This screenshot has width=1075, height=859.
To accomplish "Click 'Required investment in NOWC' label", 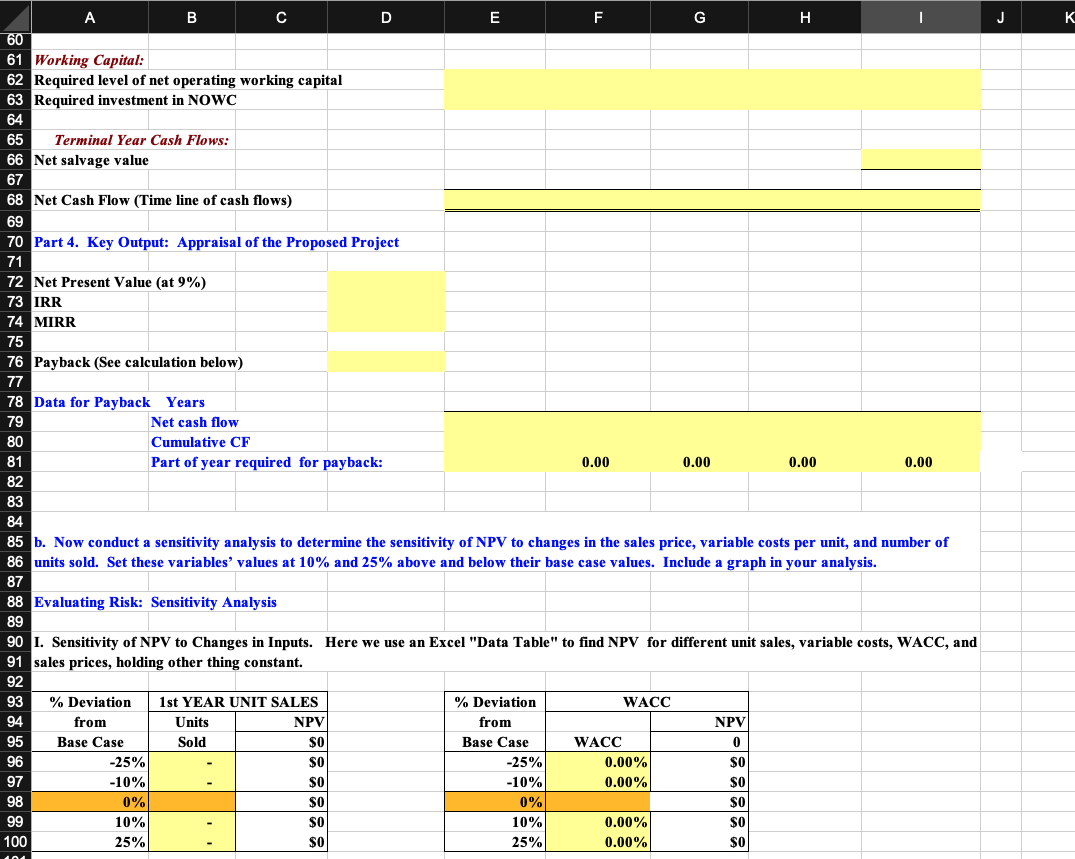I will pos(135,100).
